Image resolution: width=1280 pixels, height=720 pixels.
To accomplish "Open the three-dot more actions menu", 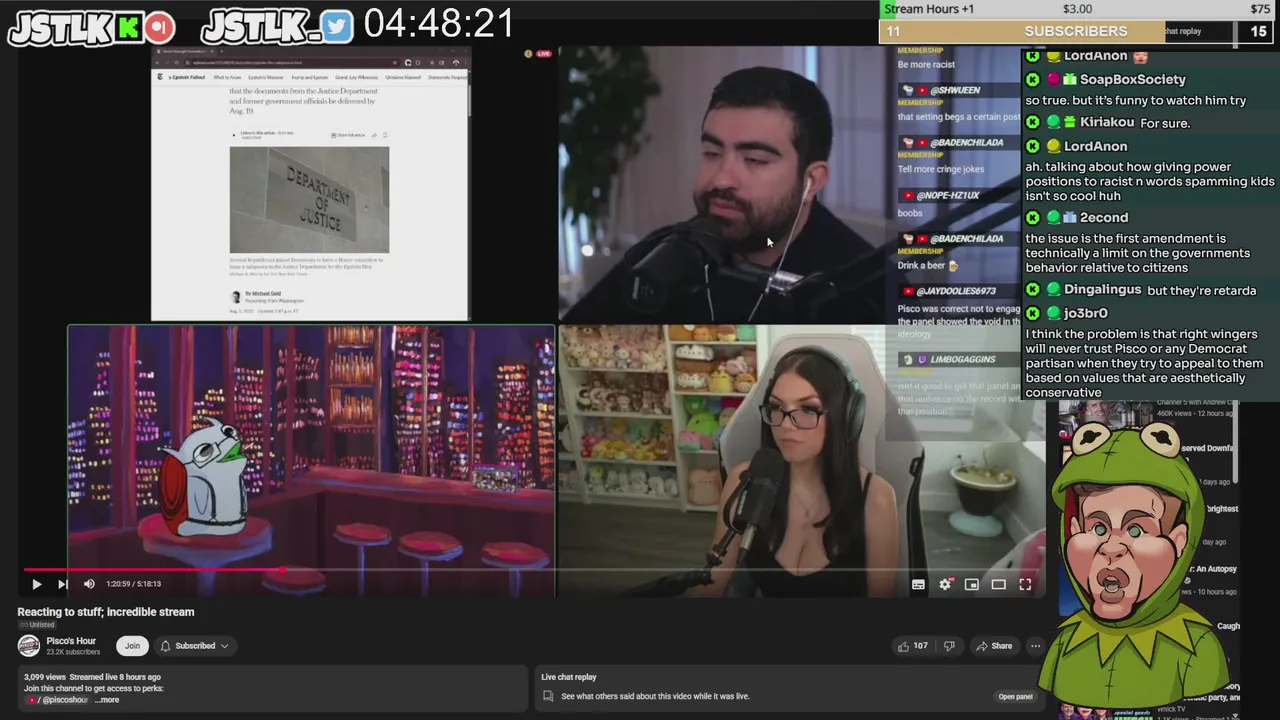I will (1036, 646).
